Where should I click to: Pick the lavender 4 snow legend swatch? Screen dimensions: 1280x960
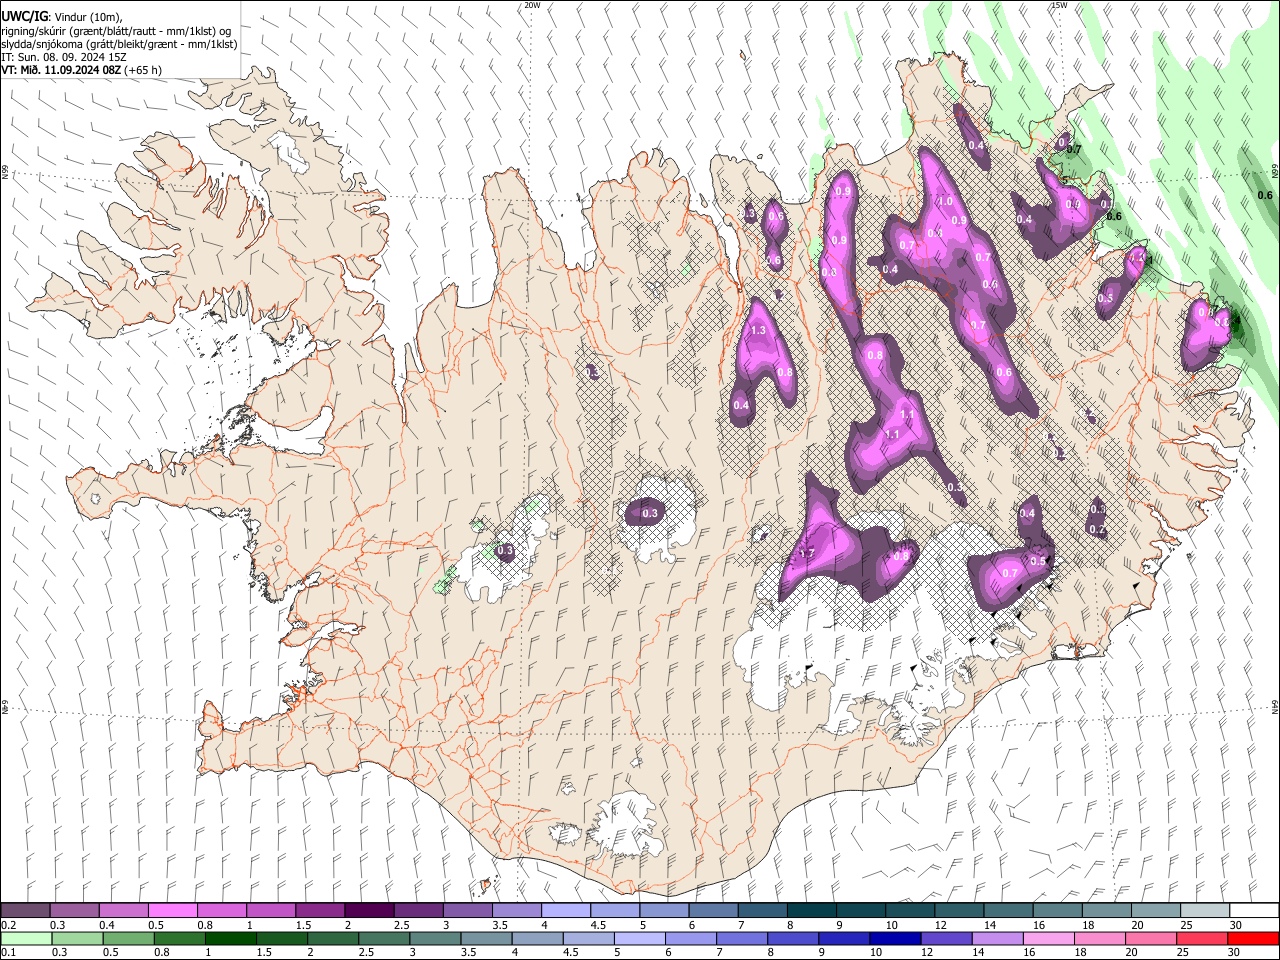(x=566, y=911)
